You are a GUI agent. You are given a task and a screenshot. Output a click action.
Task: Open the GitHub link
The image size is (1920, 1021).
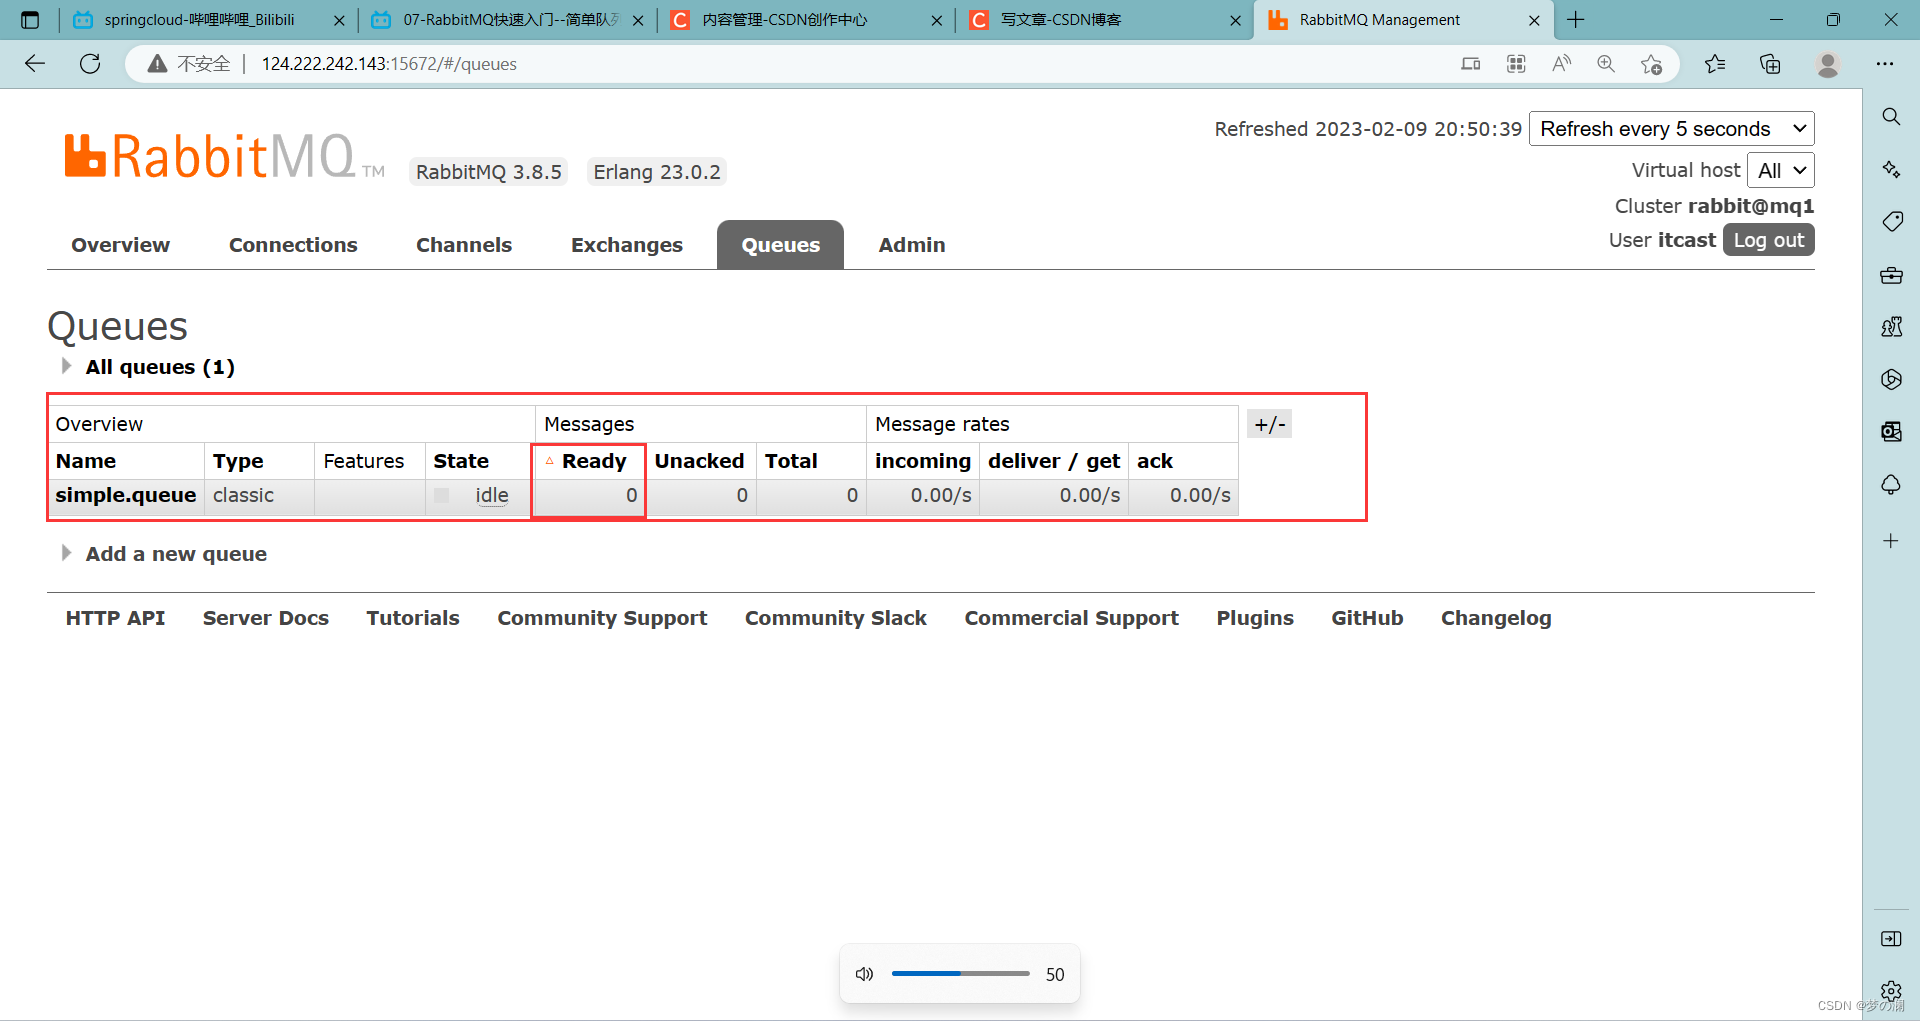click(x=1367, y=618)
